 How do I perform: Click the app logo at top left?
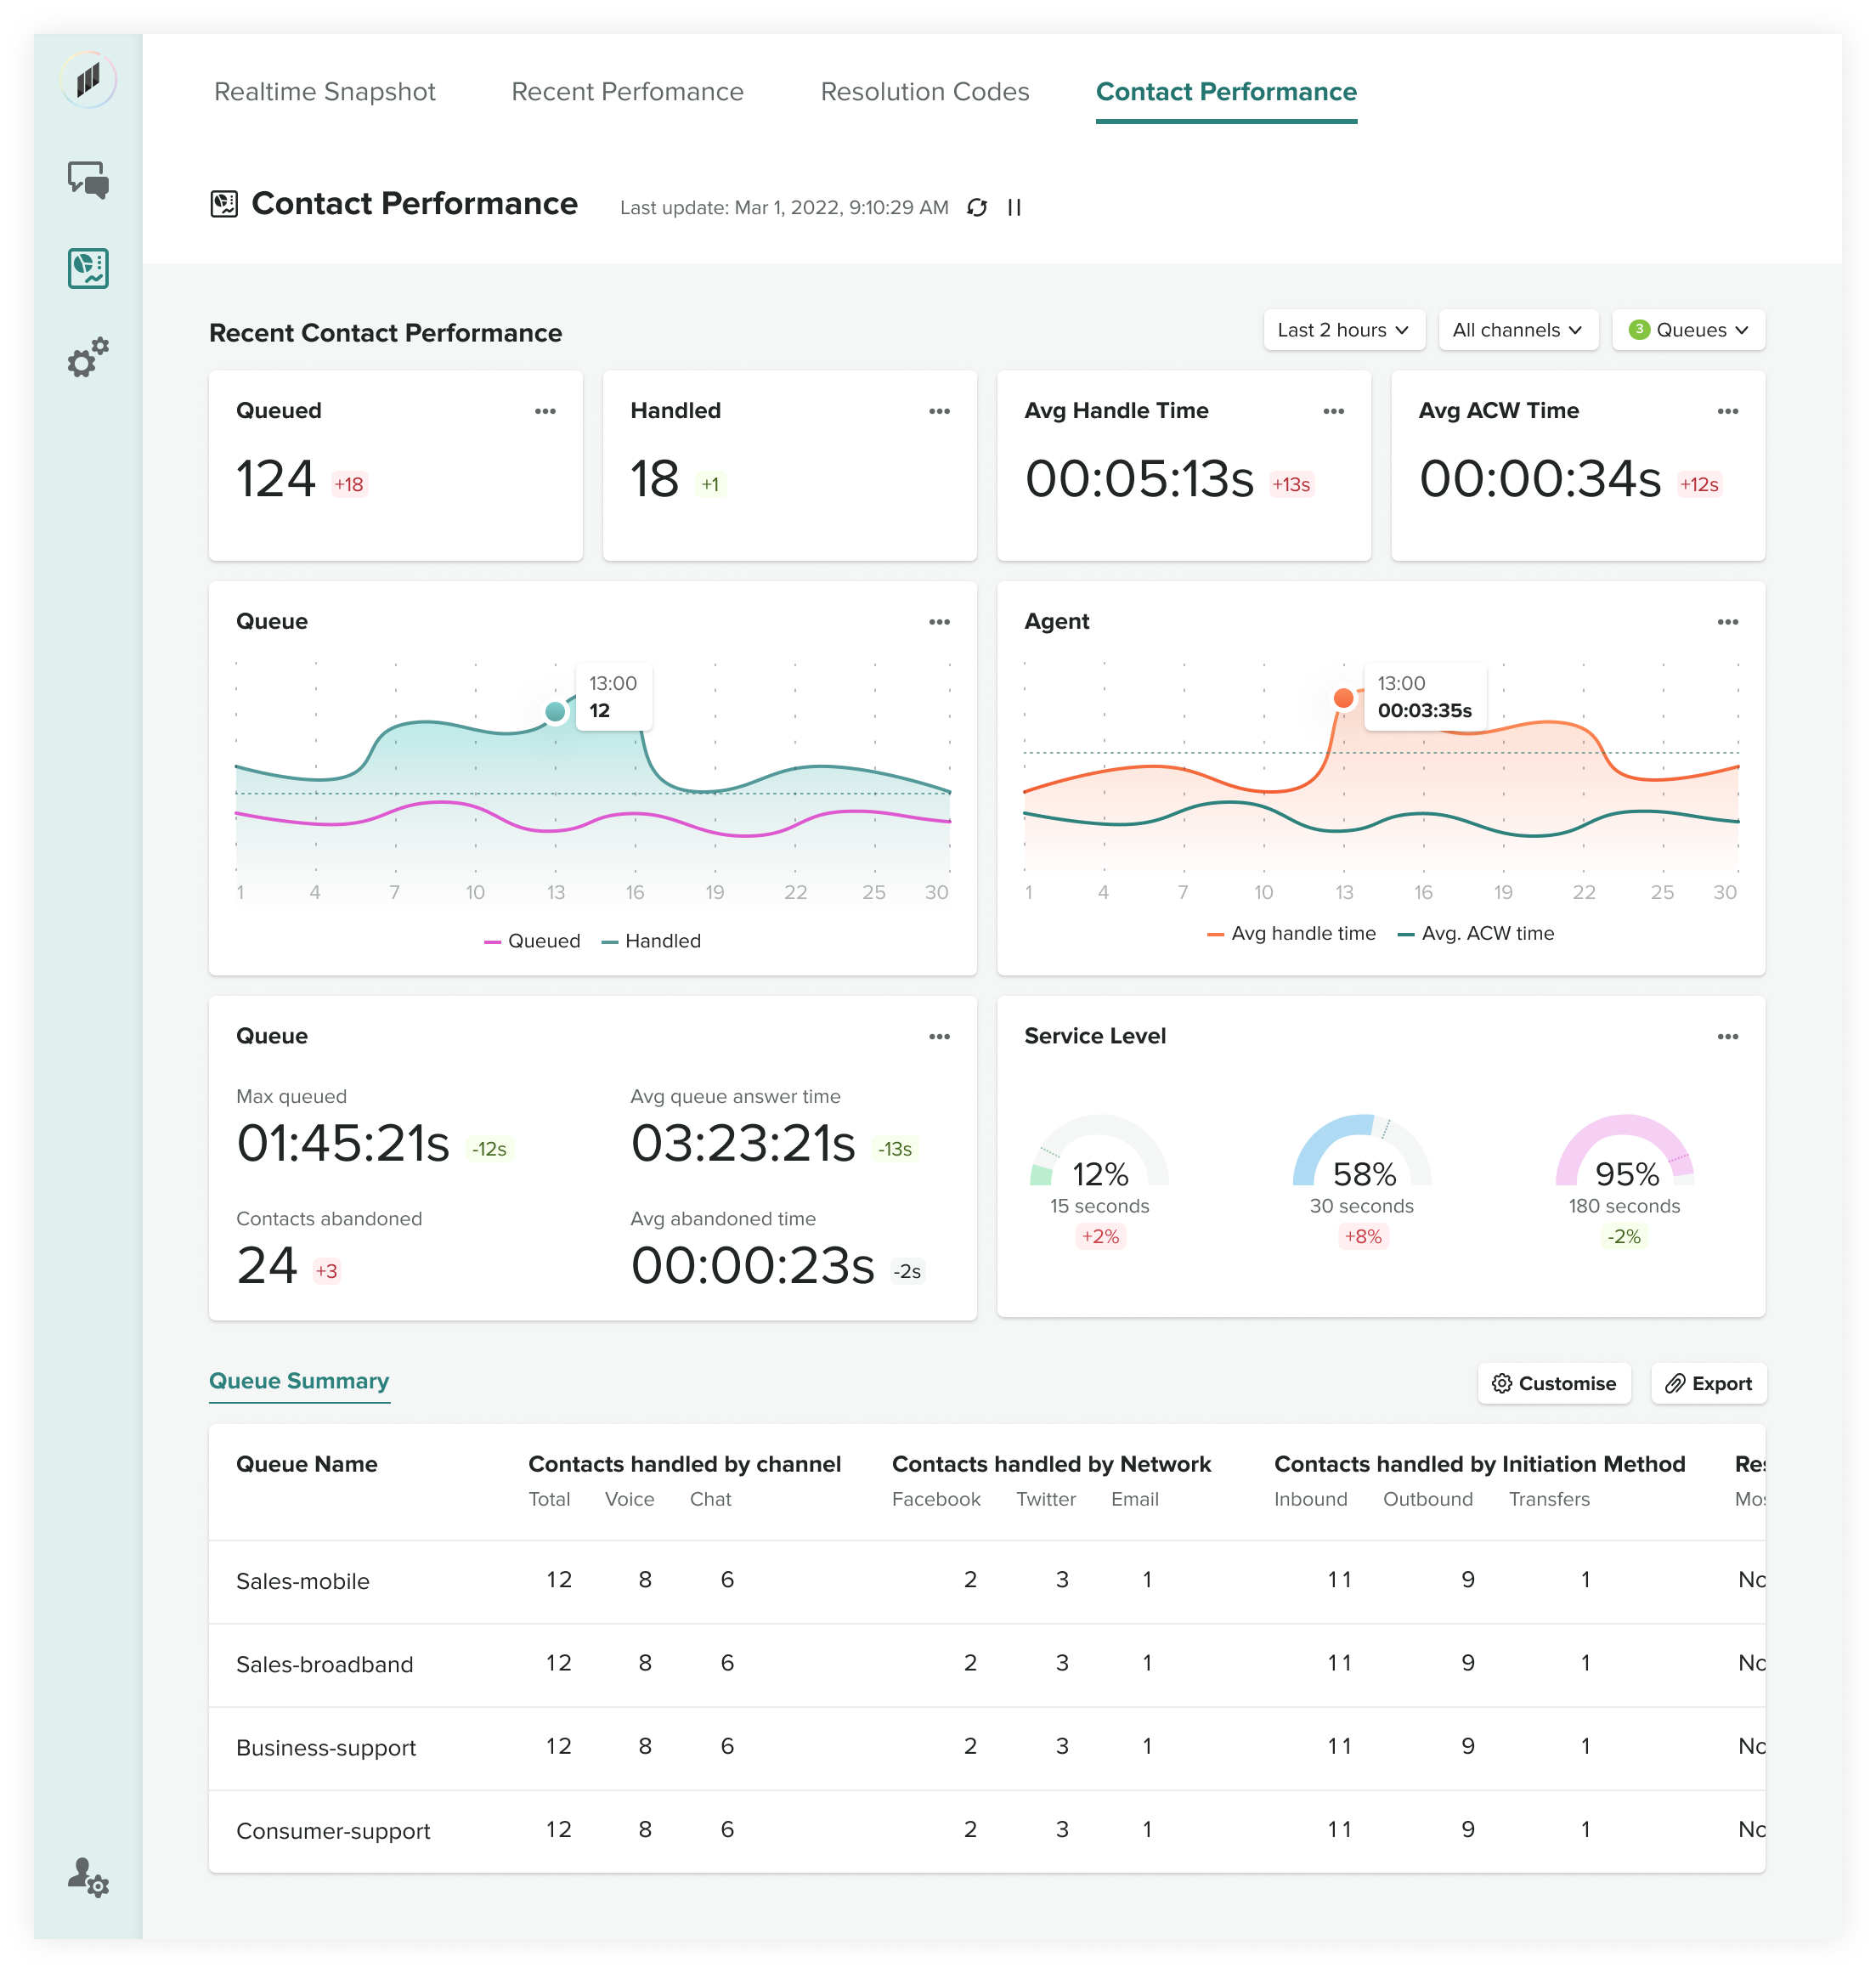click(88, 80)
